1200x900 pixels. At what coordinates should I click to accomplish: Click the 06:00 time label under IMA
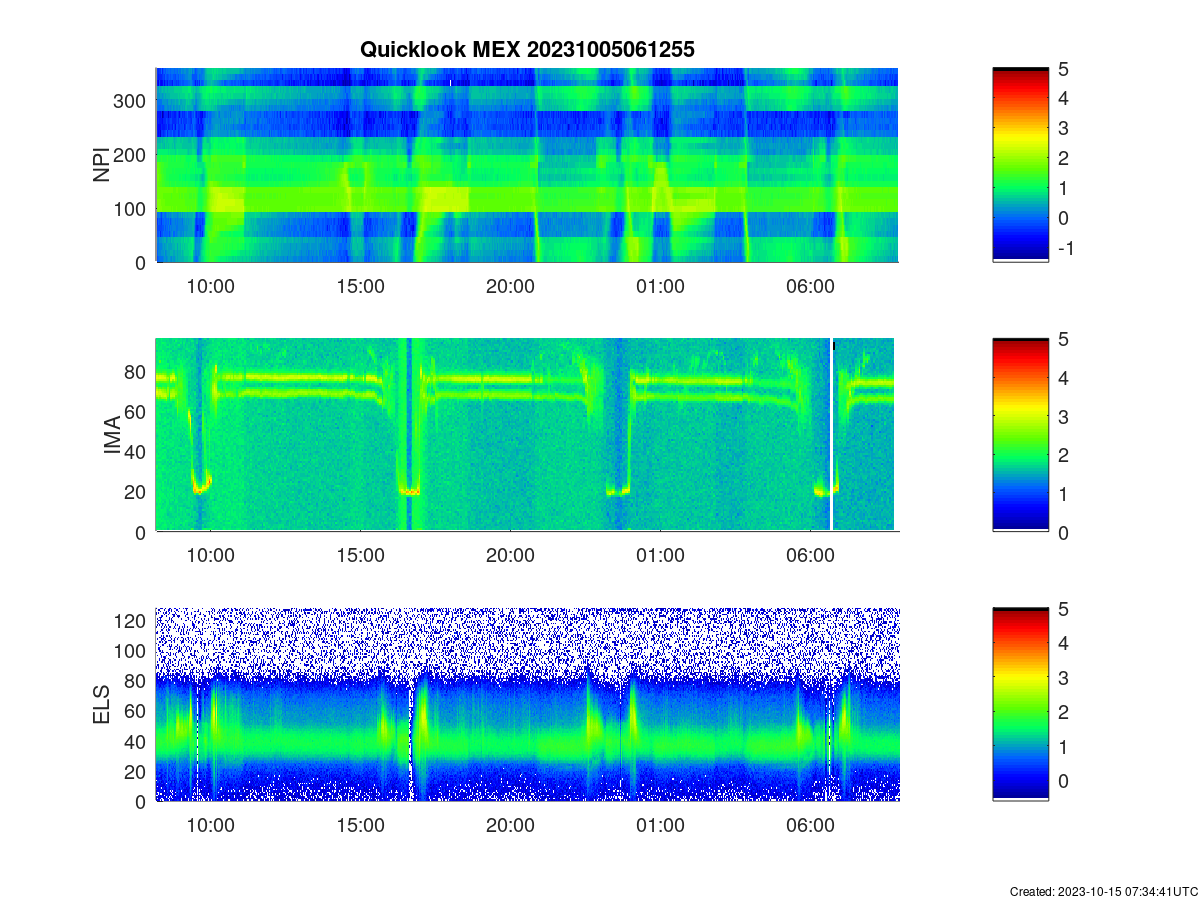pyautogui.click(x=810, y=556)
